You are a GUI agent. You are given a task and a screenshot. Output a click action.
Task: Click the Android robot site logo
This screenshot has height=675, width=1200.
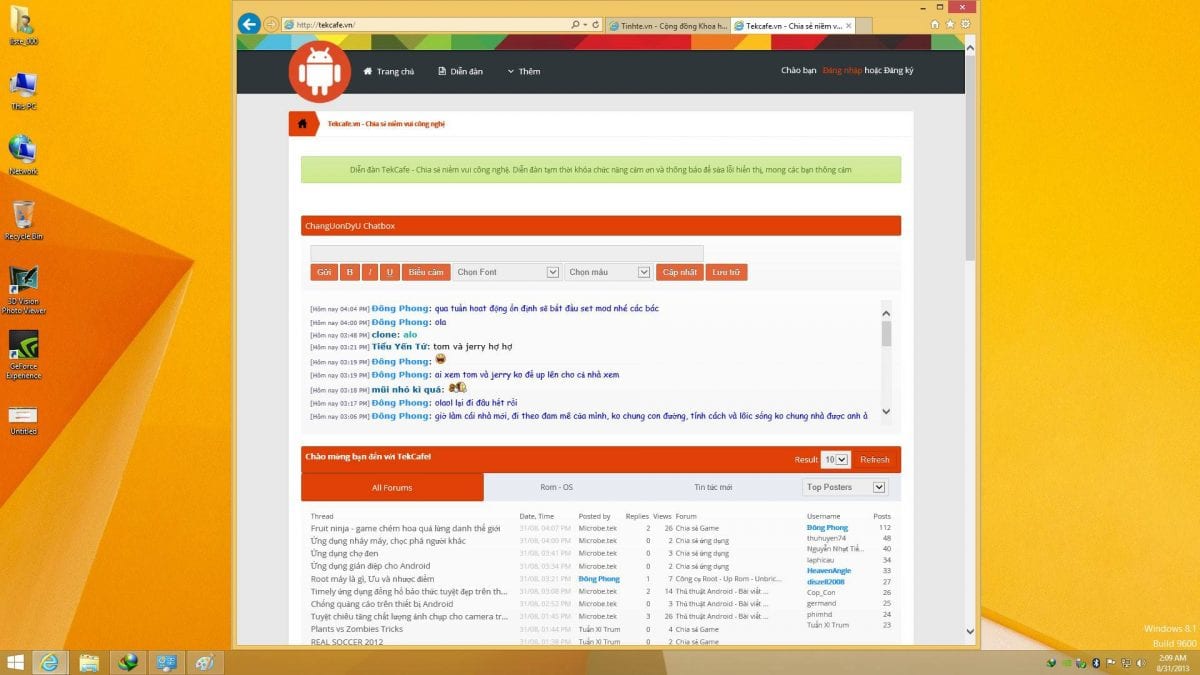pyautogui.click(x=320, y=72)
